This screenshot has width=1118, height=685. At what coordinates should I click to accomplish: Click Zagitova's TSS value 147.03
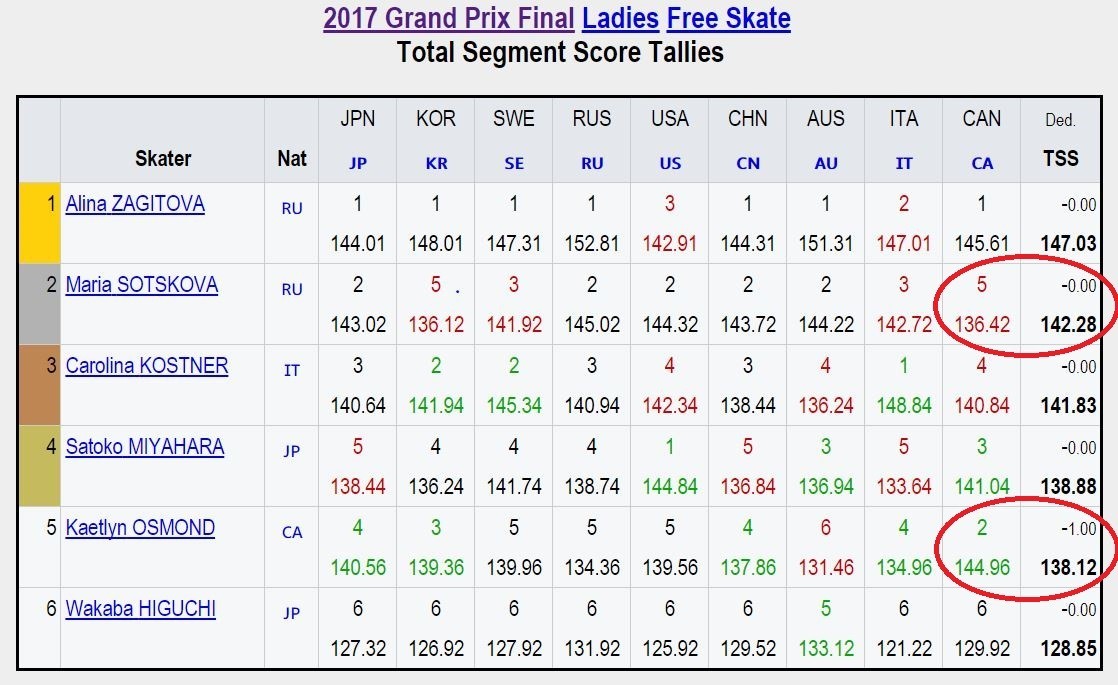pyautogui.click(x=1067, y=244)
